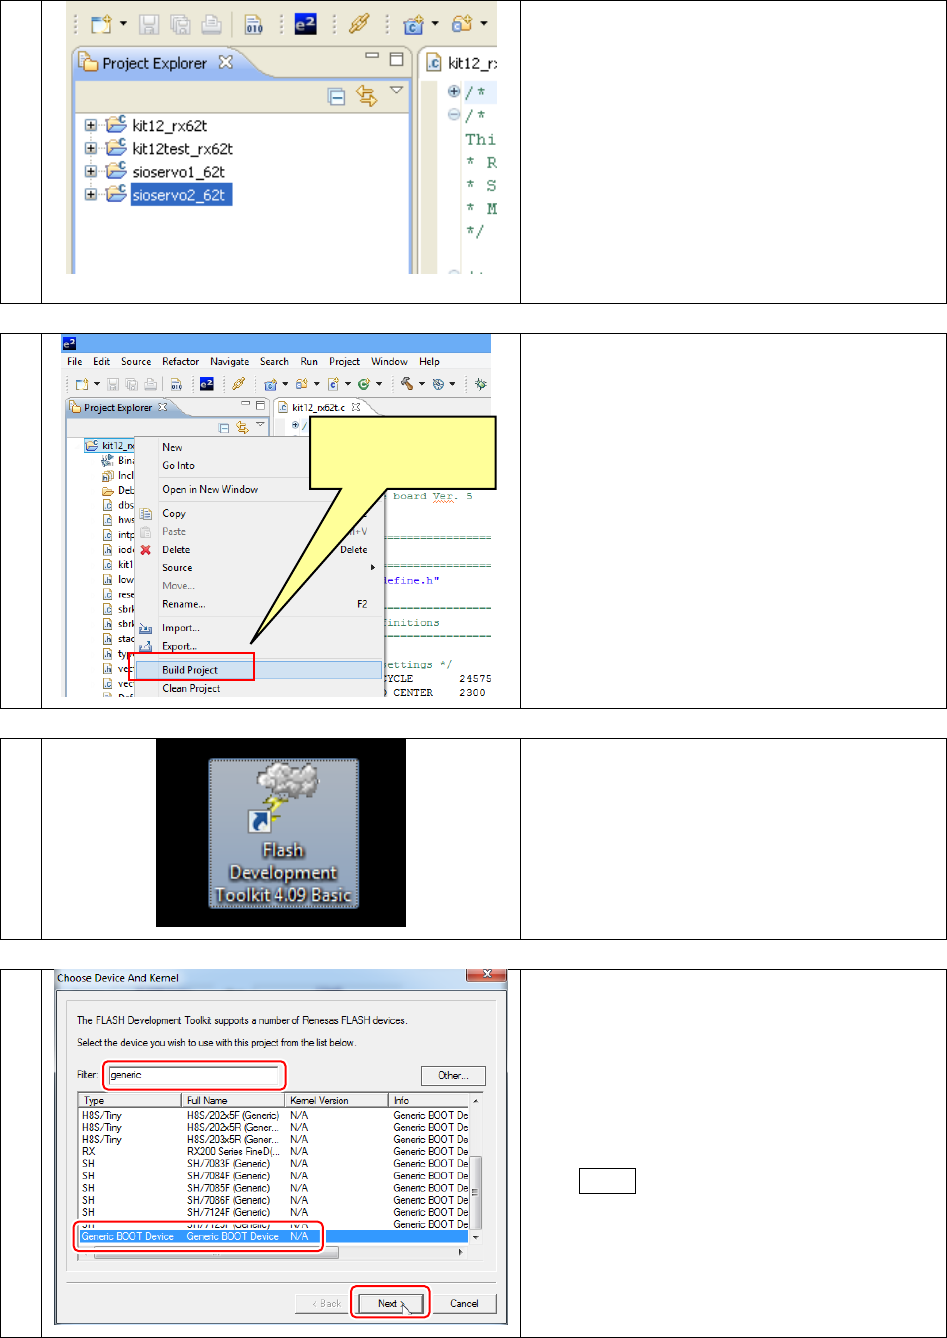Image resolution: width=947 pixels, height=1338 pixels.
Task: Select the H8S/202x5F (Generic) row
Action: tap(272, 1114)
